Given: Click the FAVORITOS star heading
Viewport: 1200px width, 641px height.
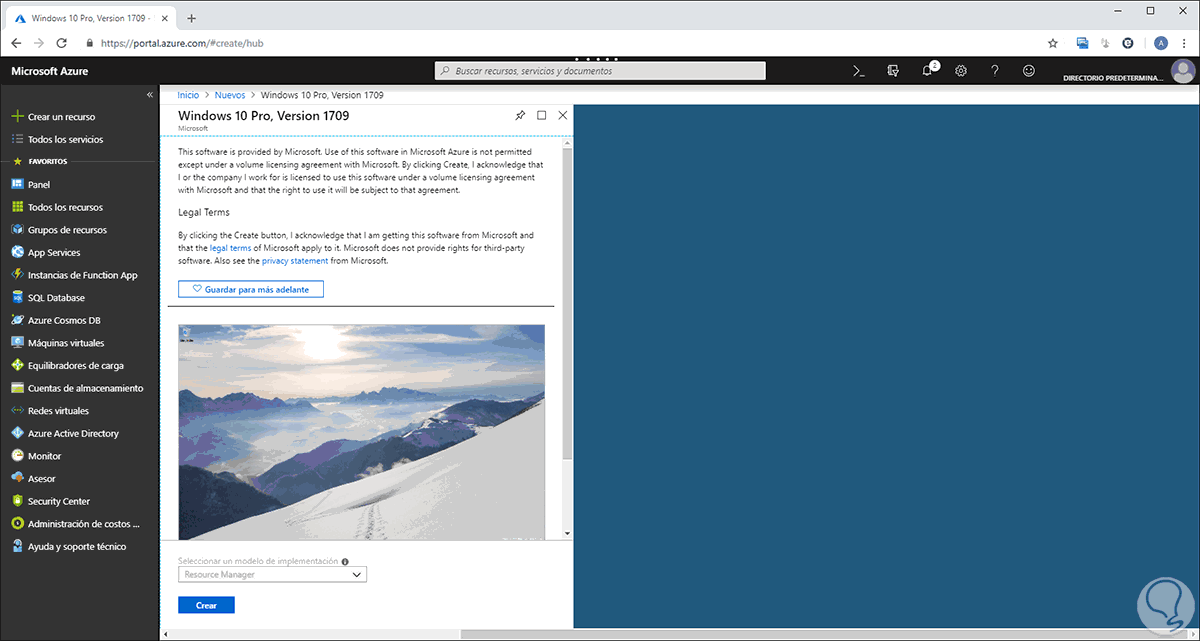Looking at the screenshot, I should 40,161.
